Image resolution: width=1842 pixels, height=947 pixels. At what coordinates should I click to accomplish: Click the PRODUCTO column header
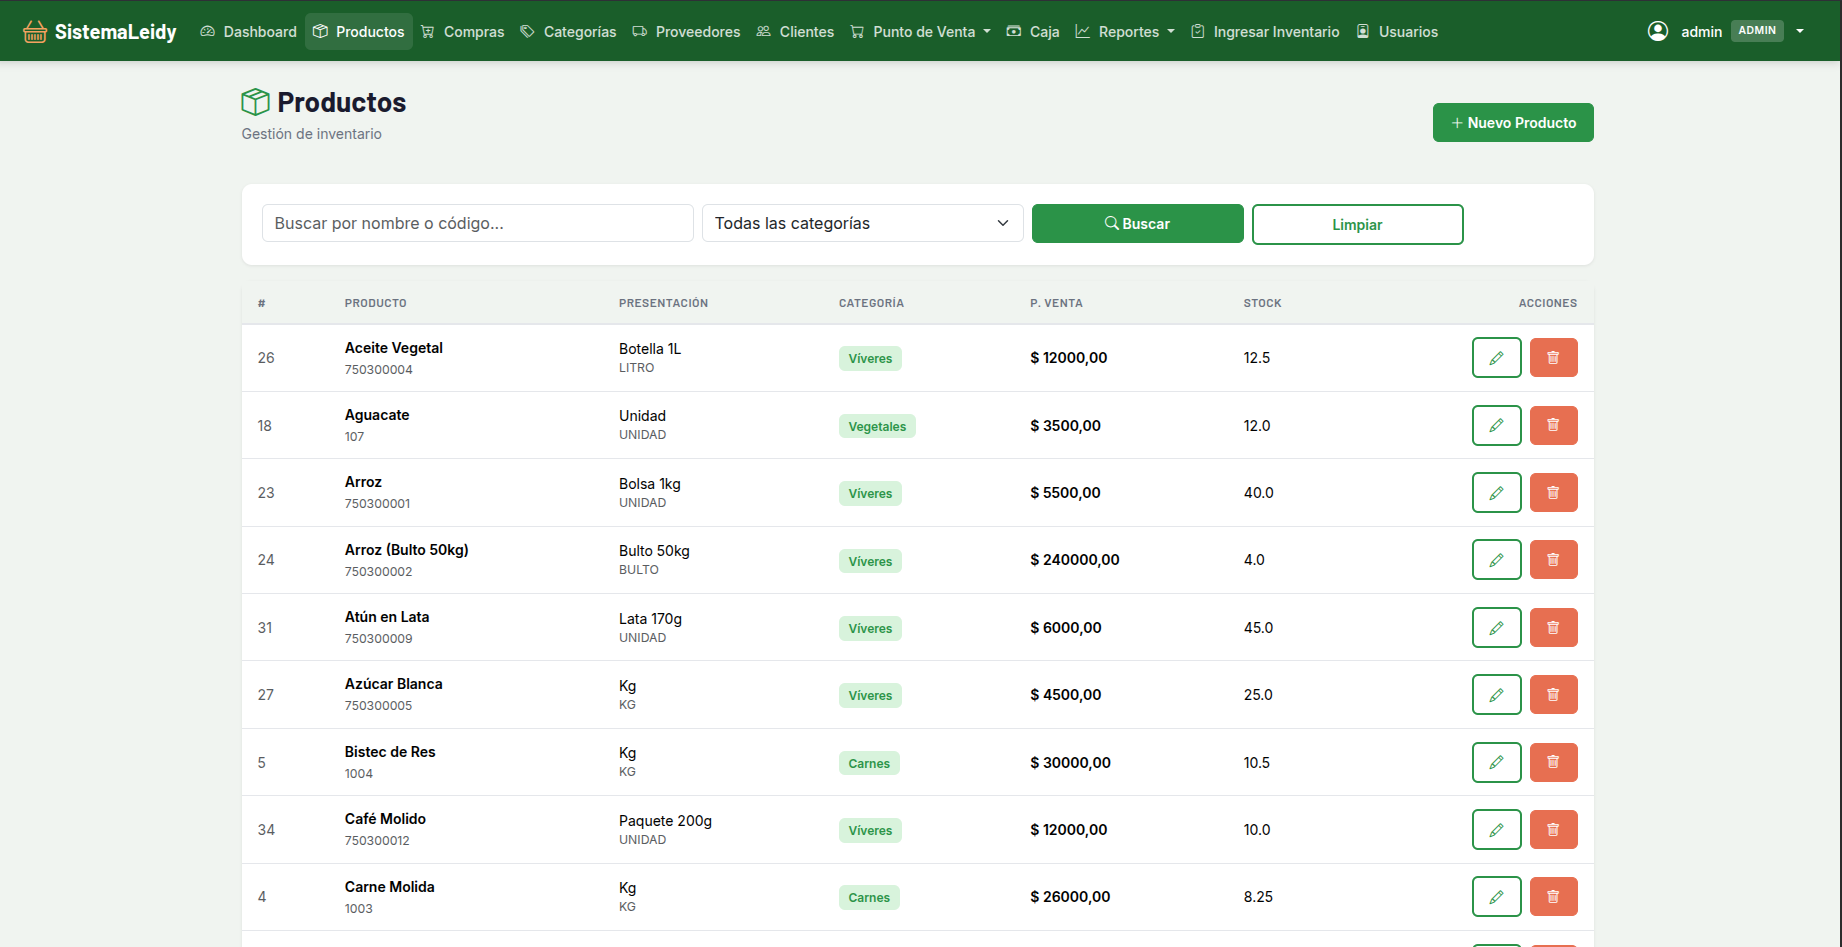click(376, 303)
